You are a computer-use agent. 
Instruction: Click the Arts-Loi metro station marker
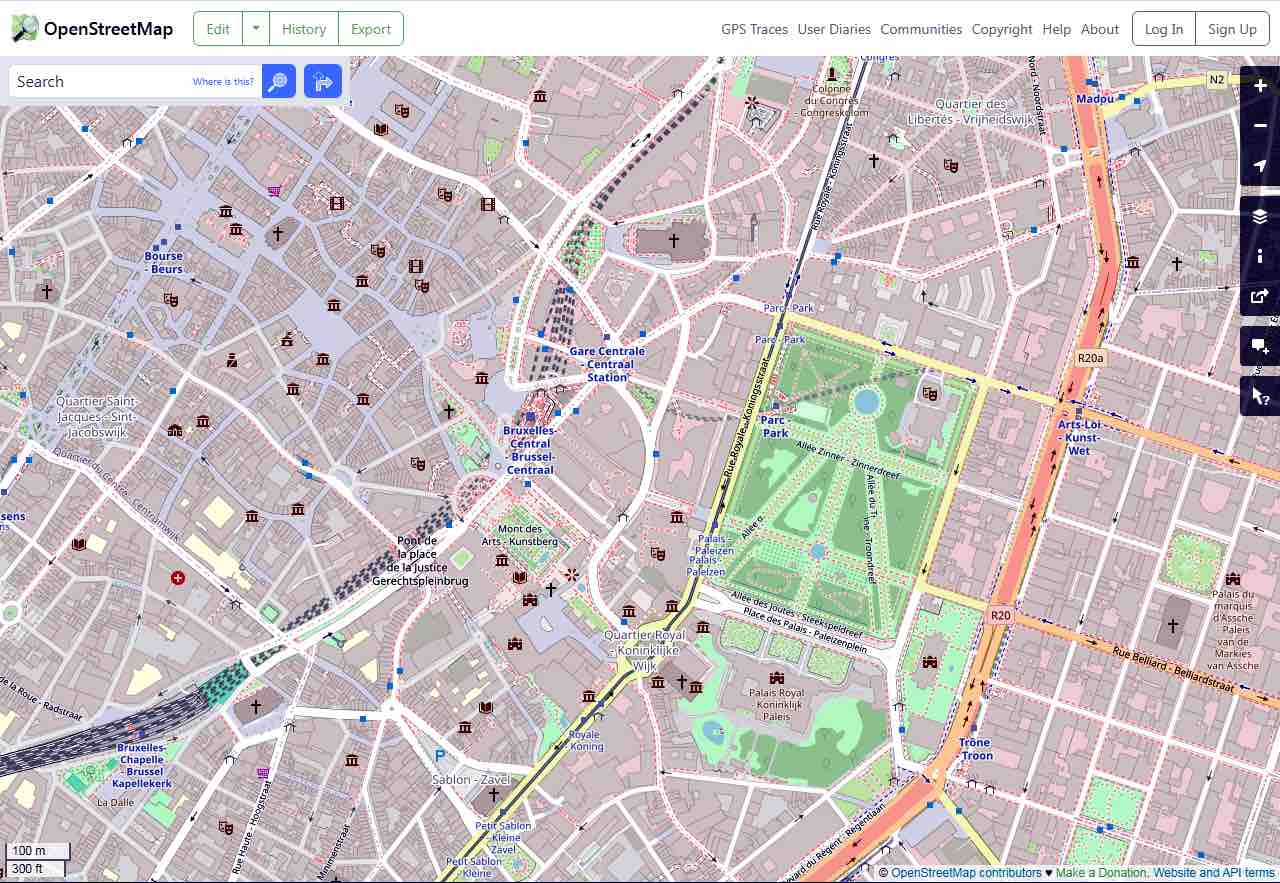coord(1079,412)
